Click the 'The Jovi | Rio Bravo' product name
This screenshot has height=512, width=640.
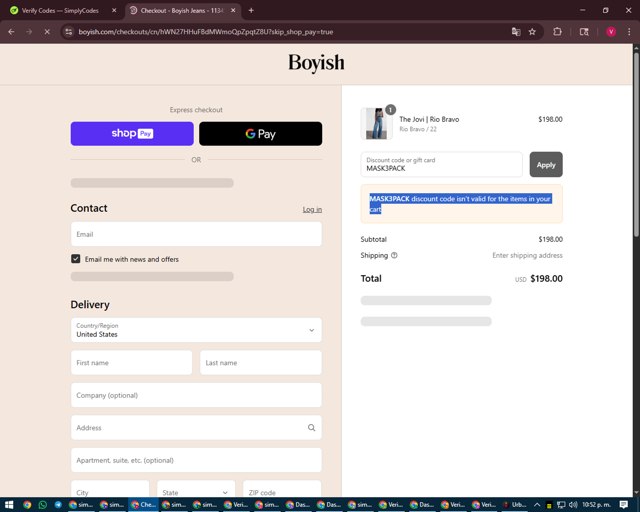click(429, 119)
